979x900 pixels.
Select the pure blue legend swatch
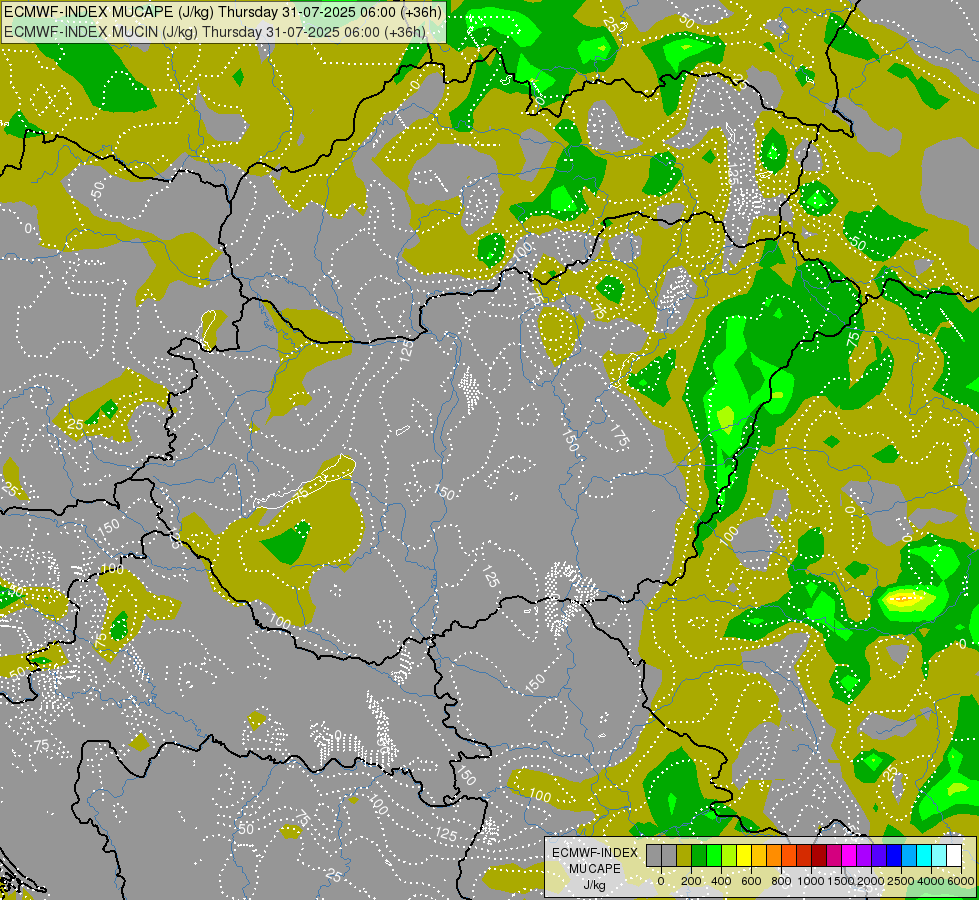(x=895, y=855)
